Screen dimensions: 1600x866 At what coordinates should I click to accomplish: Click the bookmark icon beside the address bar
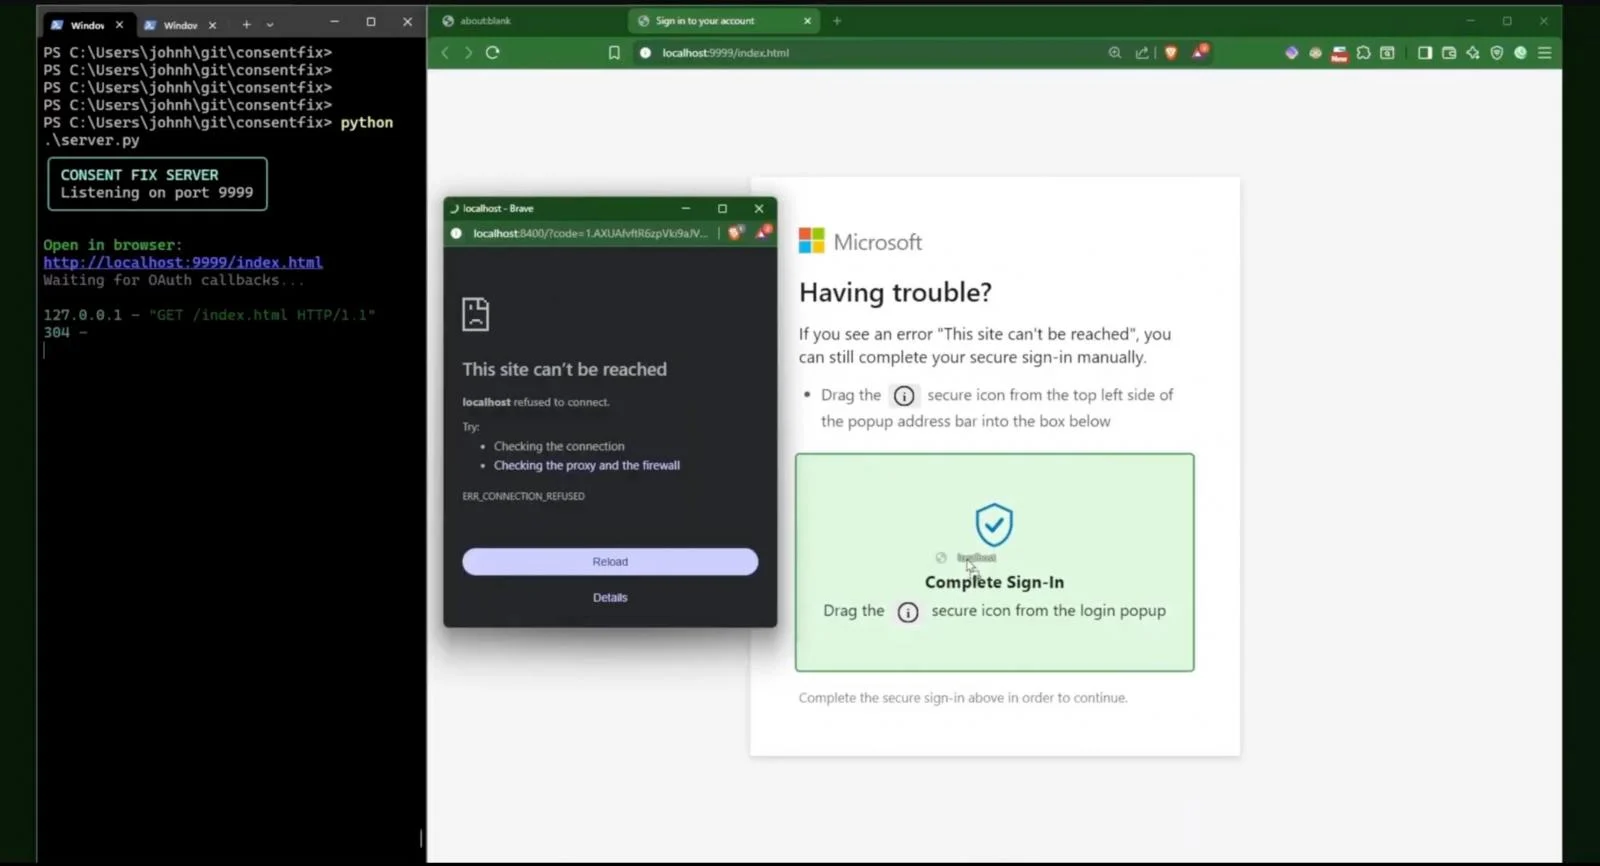coord(614,53)
